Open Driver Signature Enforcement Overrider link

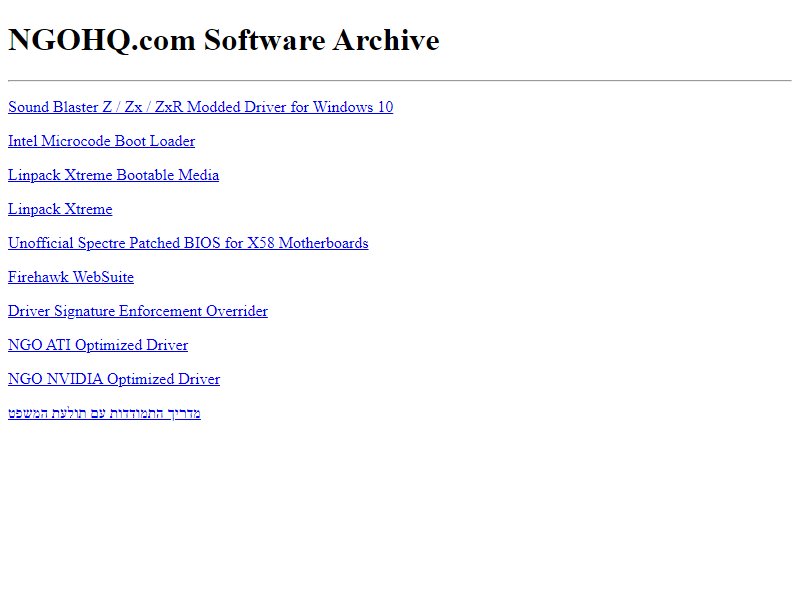[x=138, y=311]
